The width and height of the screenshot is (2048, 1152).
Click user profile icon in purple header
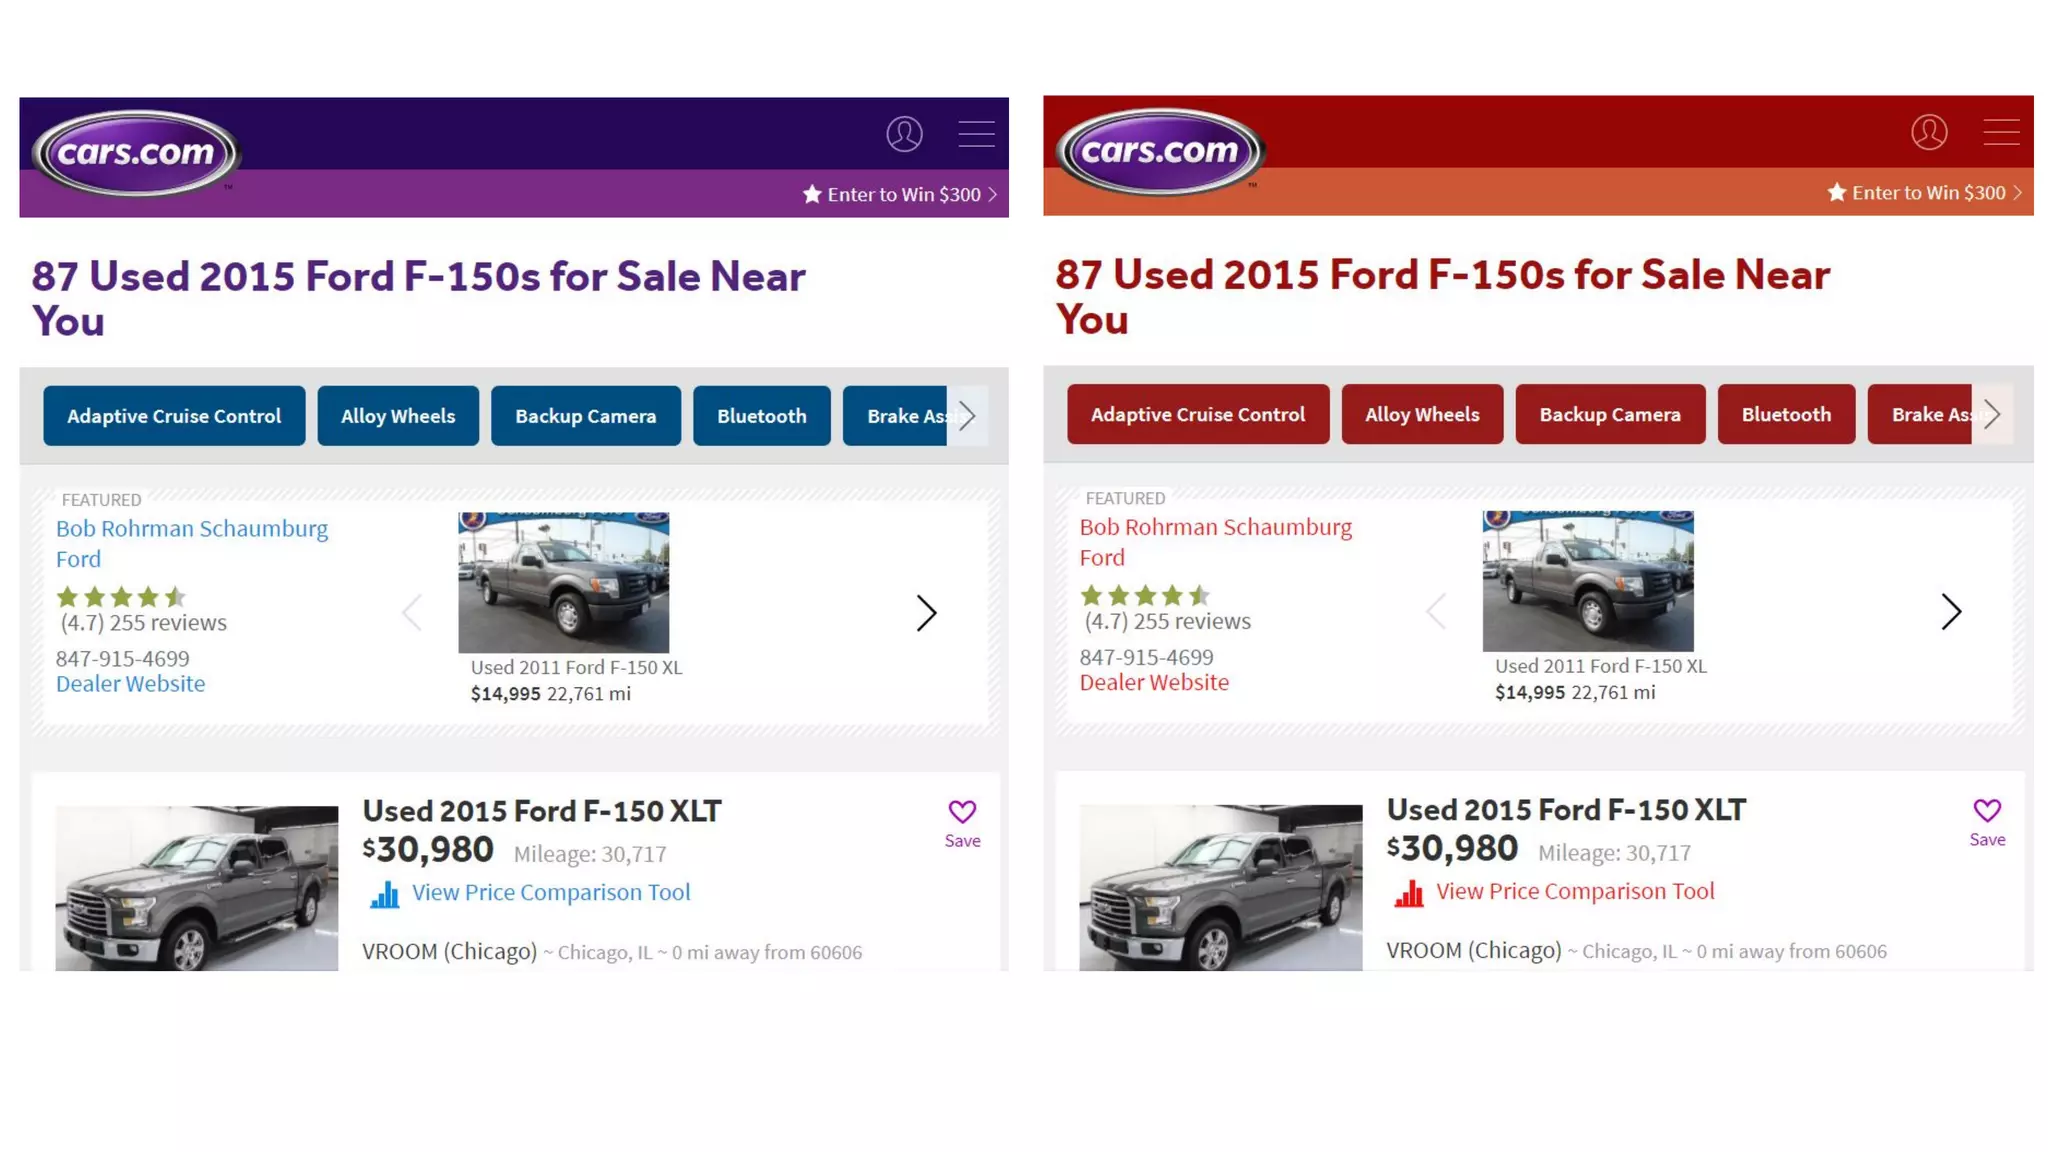(904, 134)
